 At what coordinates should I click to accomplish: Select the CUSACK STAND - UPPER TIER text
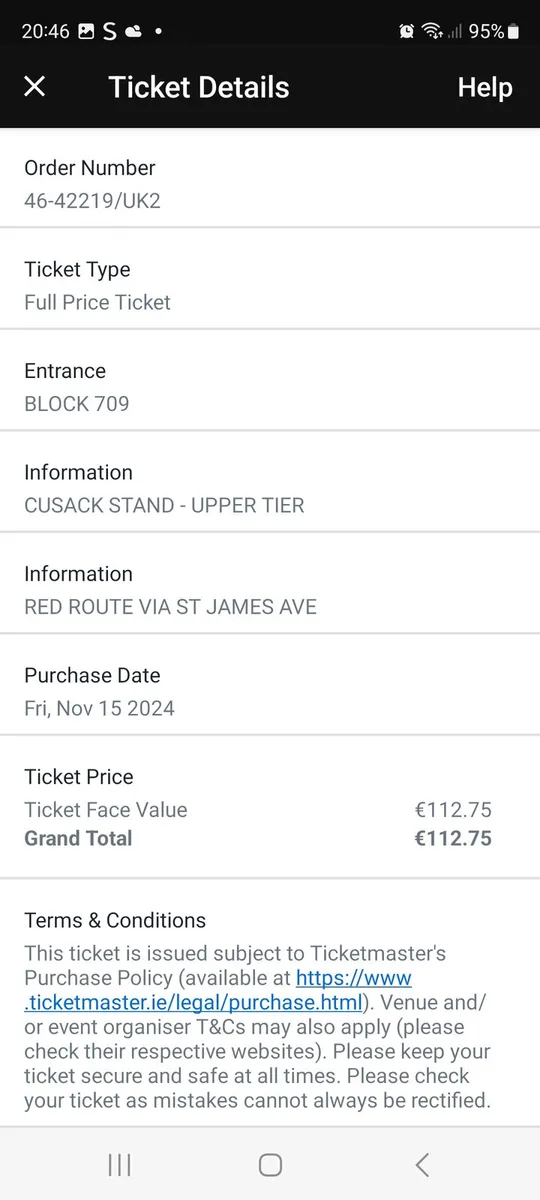[164, 505]
